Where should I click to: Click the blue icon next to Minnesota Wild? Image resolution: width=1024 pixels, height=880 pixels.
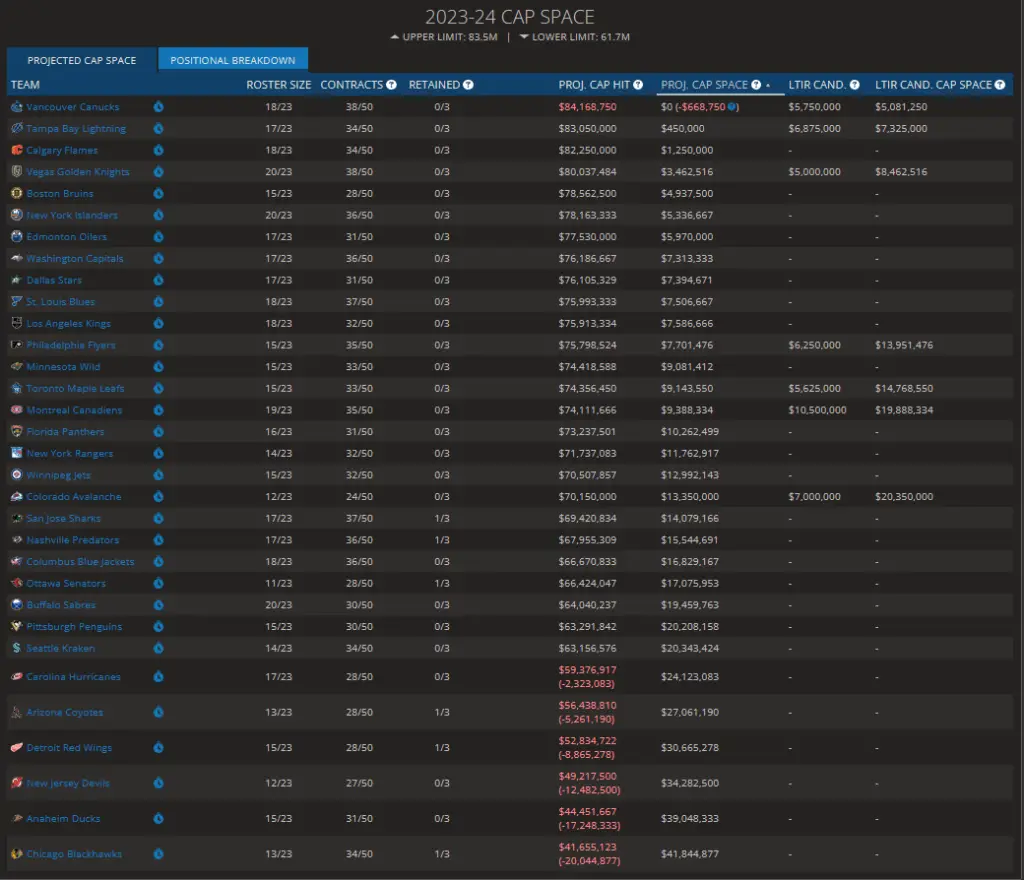tap(158, 366)
